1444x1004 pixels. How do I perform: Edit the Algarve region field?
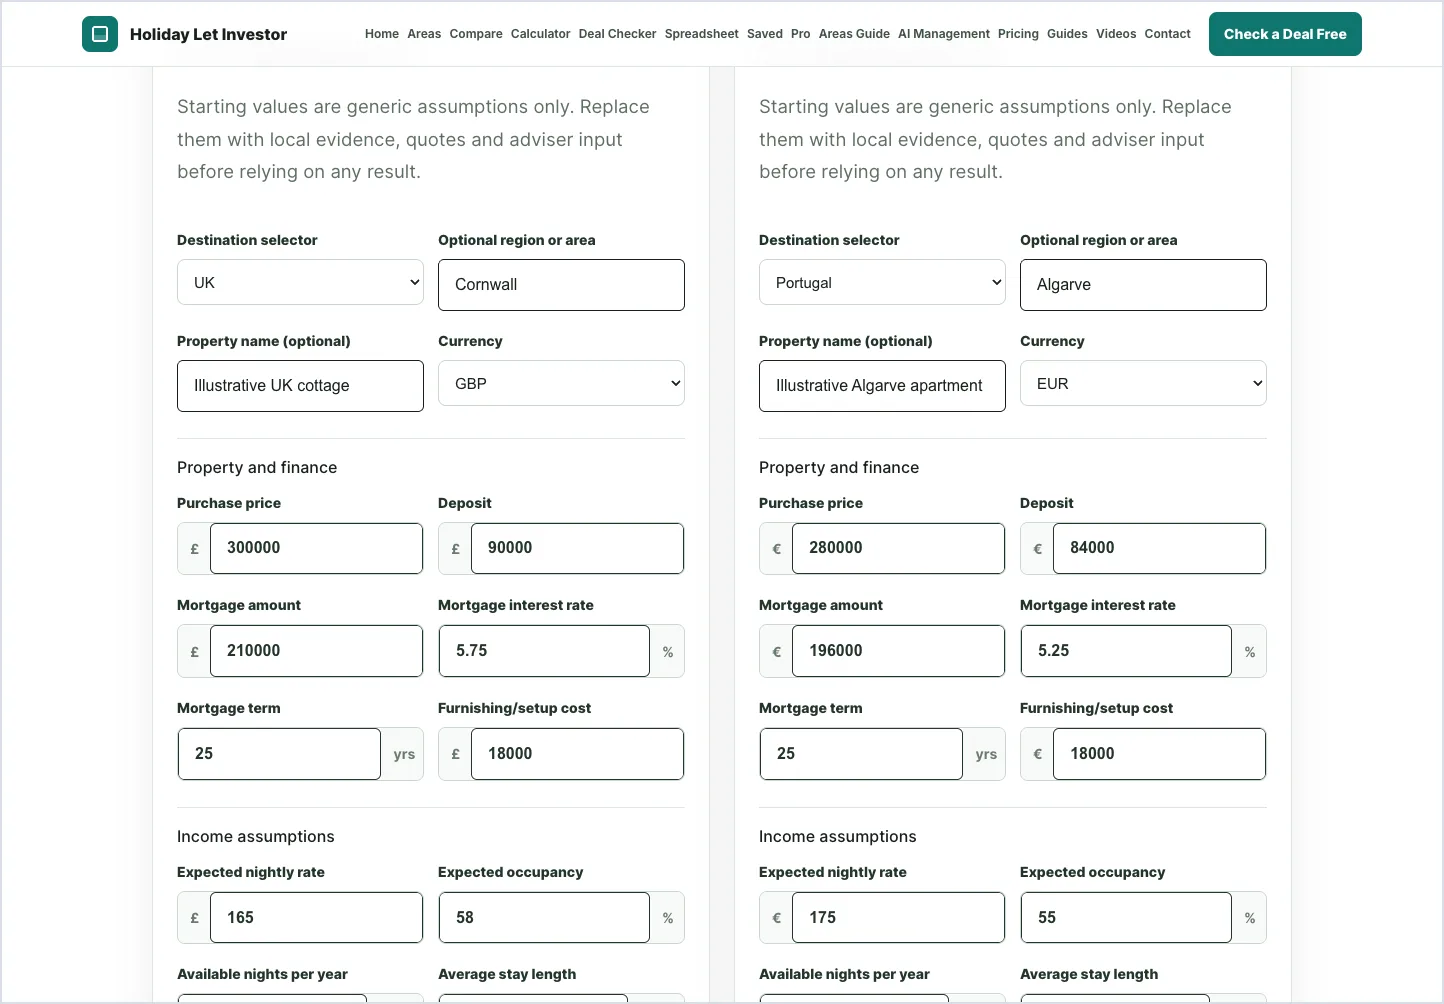tap(1143, 285)
